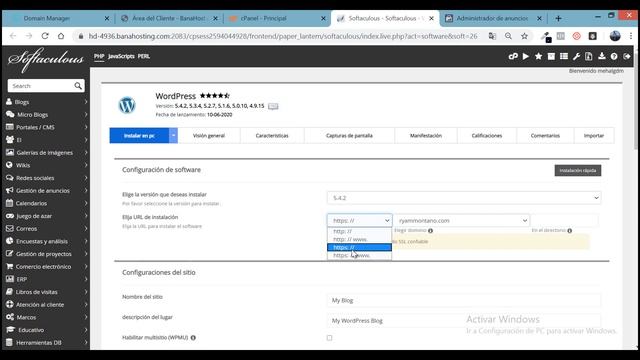The image size is (640, 360).
Task: Open the protocol https:// dropdown
Action: click(x=360, y=220)
